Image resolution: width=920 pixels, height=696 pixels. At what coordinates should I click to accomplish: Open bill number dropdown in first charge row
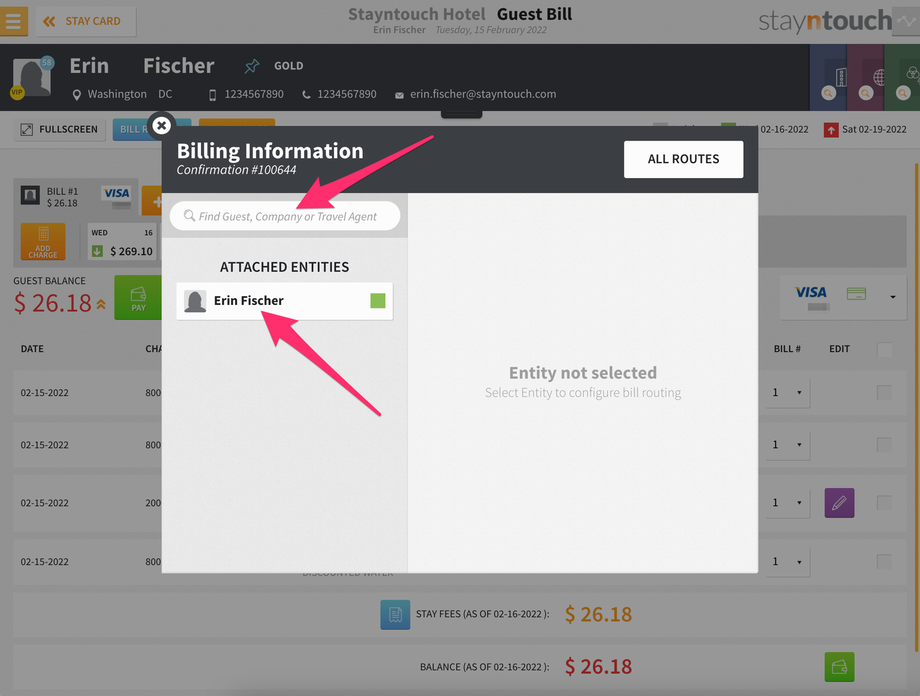coord(787,393)
